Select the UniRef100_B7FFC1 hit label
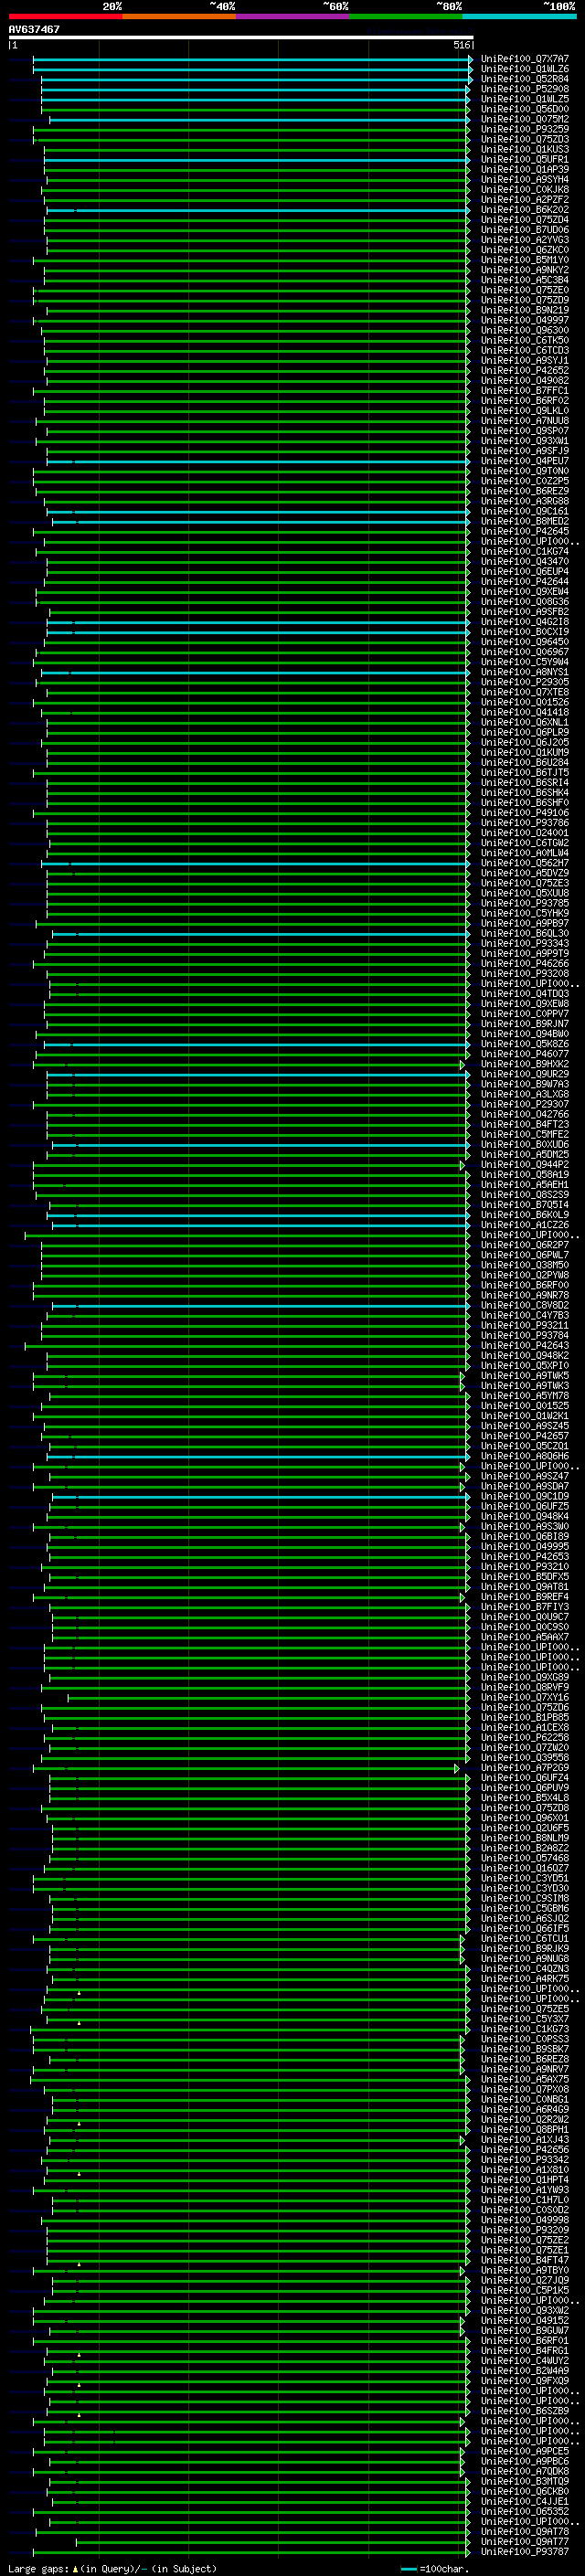 525,391
